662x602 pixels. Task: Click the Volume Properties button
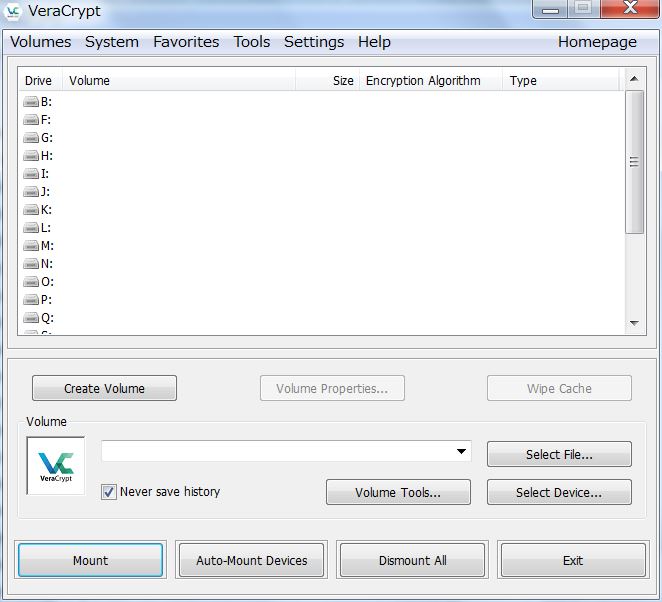[x=332, y=388]
